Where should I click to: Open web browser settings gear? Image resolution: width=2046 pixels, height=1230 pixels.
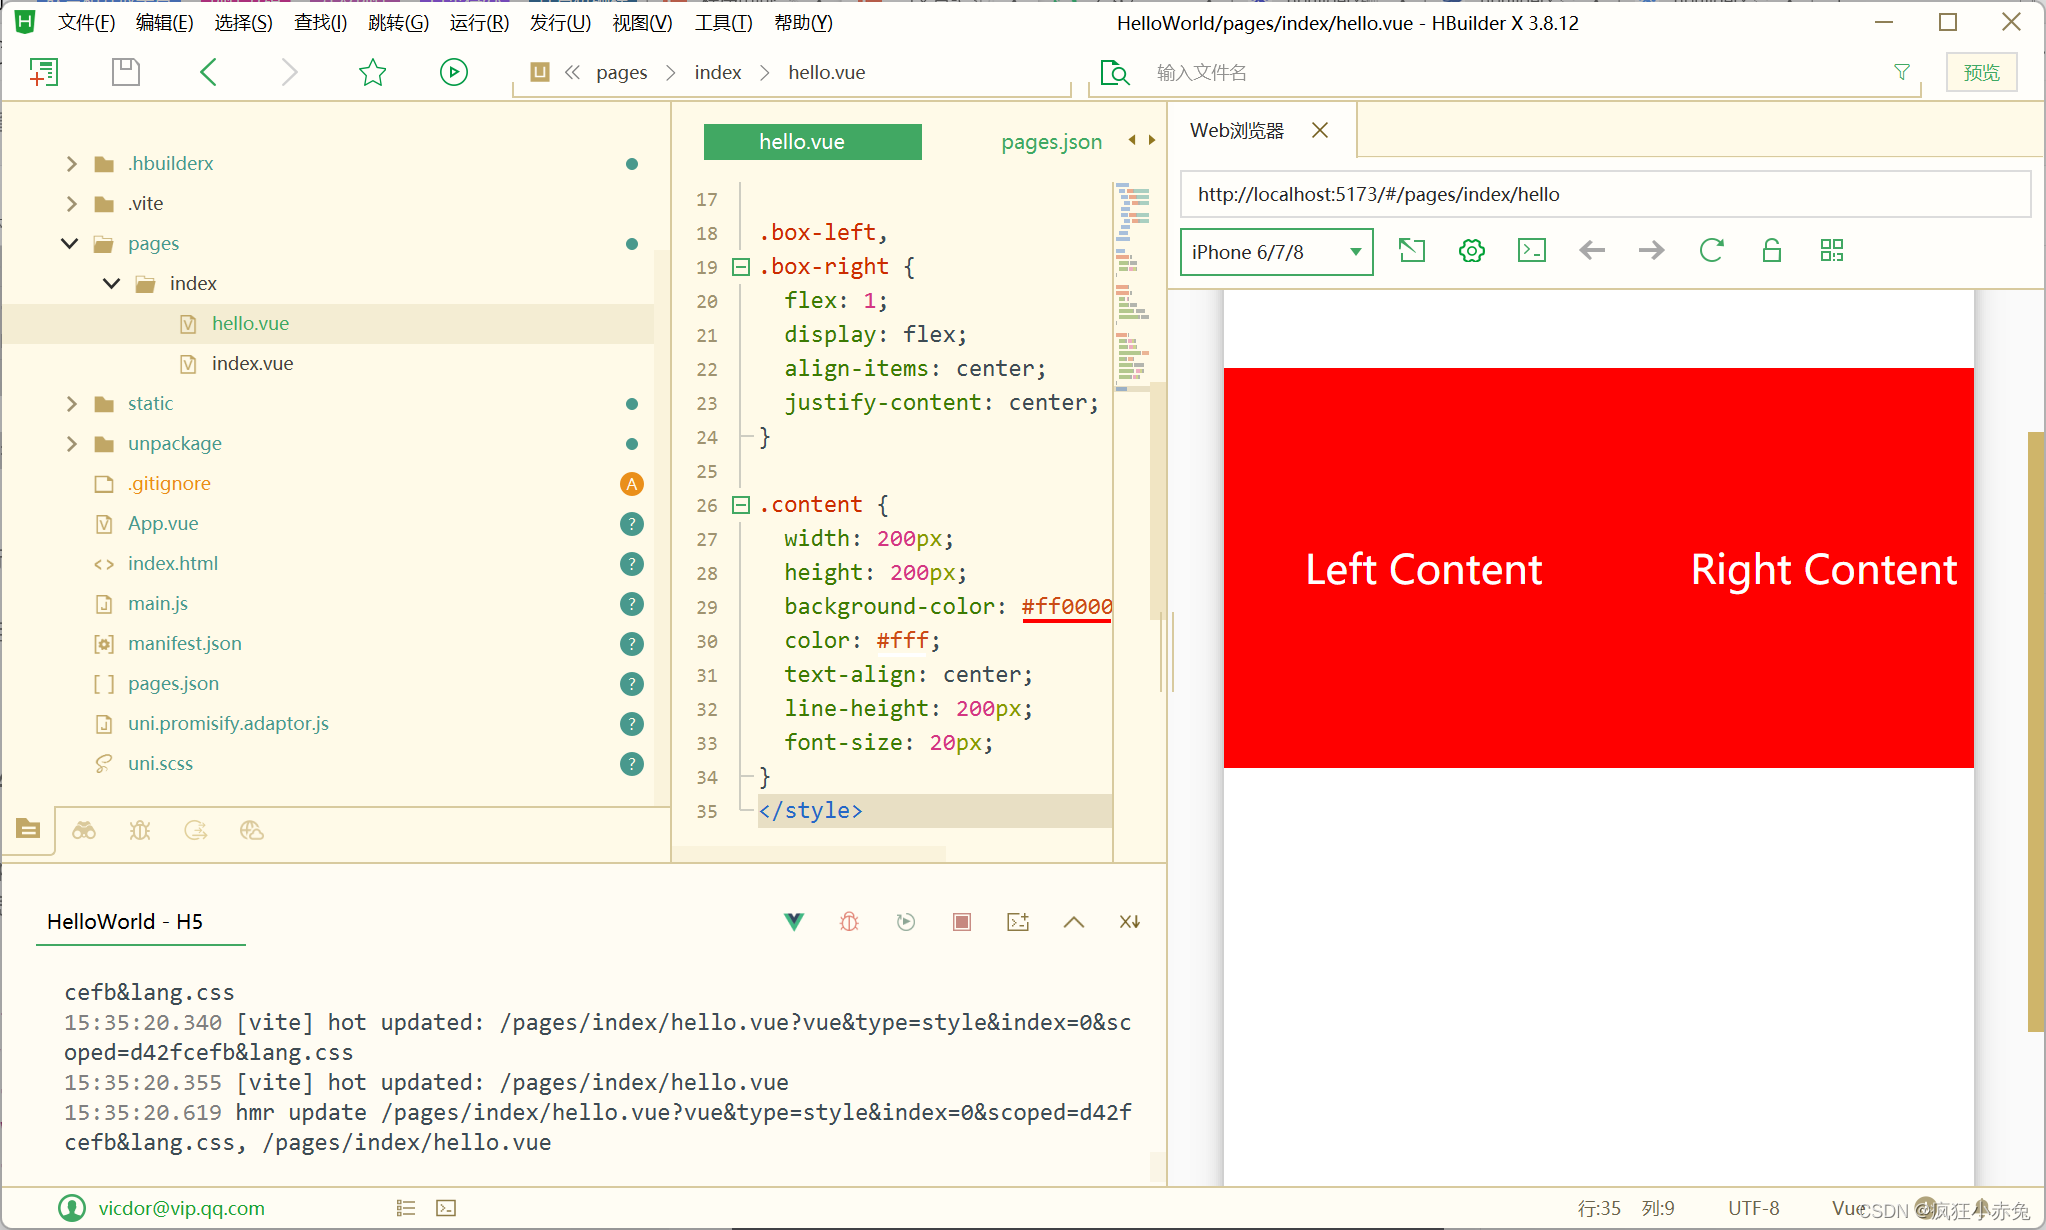1472,250
